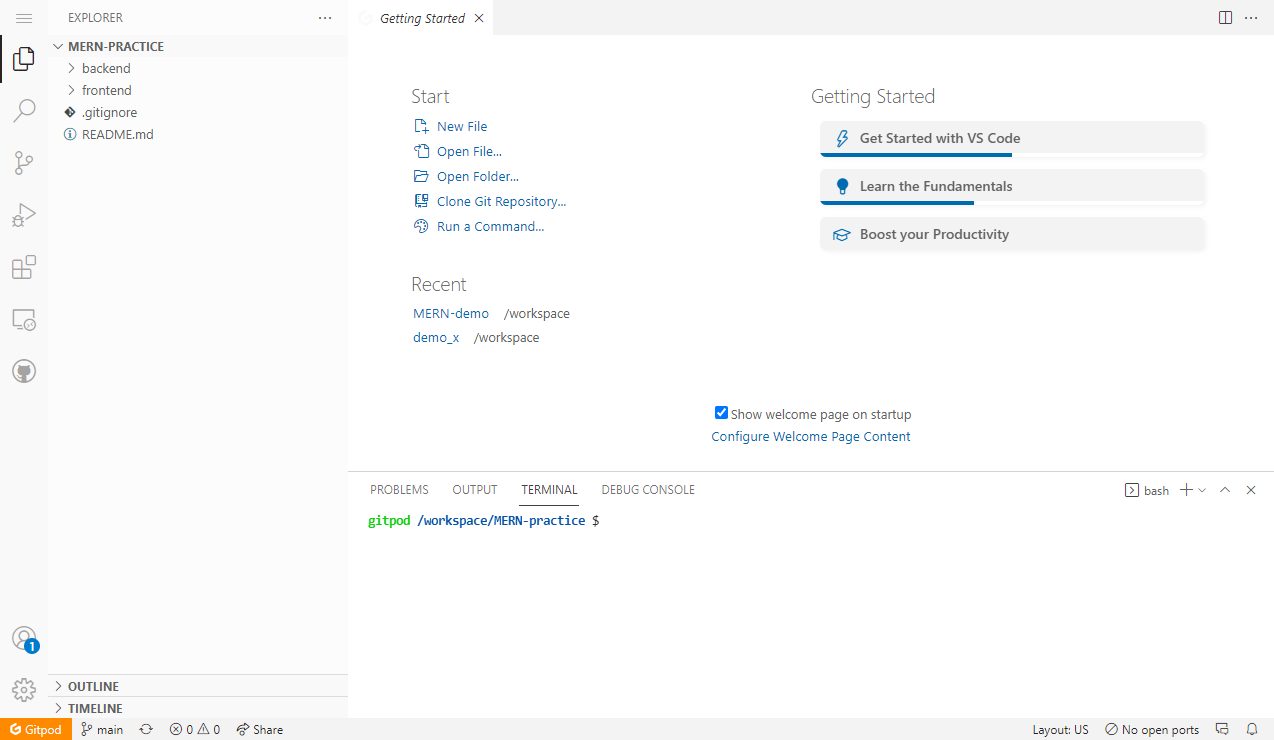The width and height of the screenshot is (1274, 740).
Task: Open recent MERN-demo workspace
Action: click(451, 313)
